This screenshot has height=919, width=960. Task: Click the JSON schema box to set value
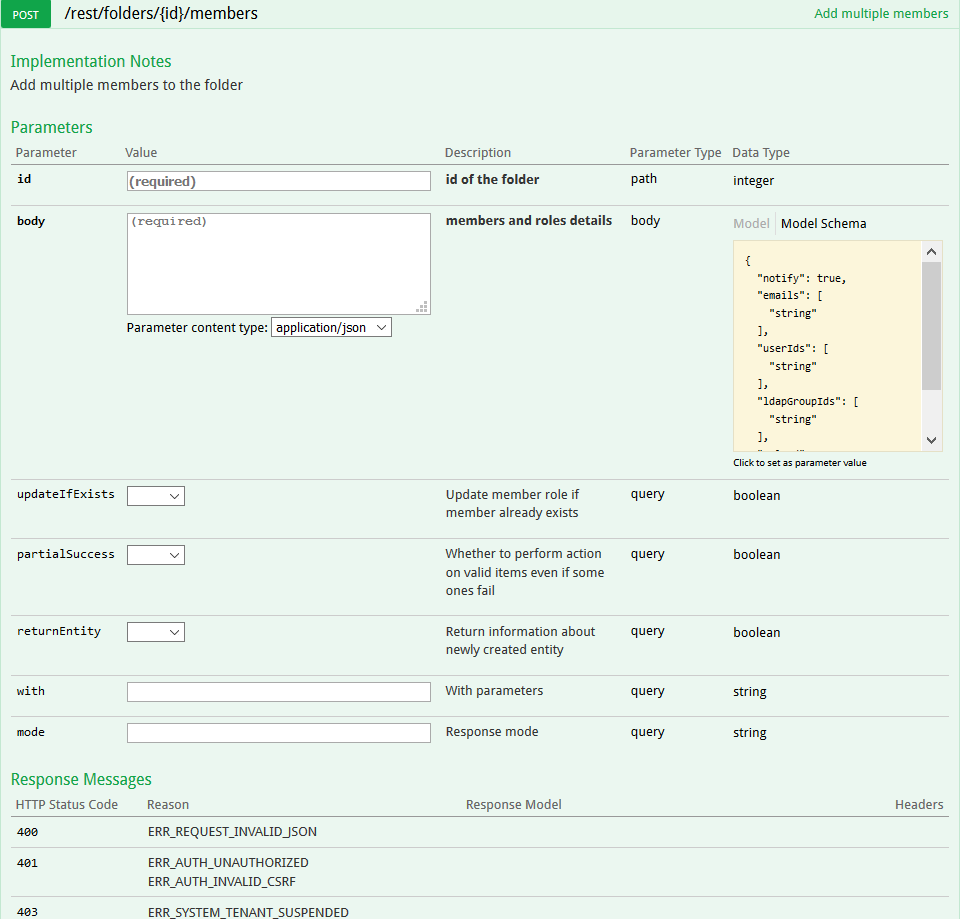pos(827,346)
